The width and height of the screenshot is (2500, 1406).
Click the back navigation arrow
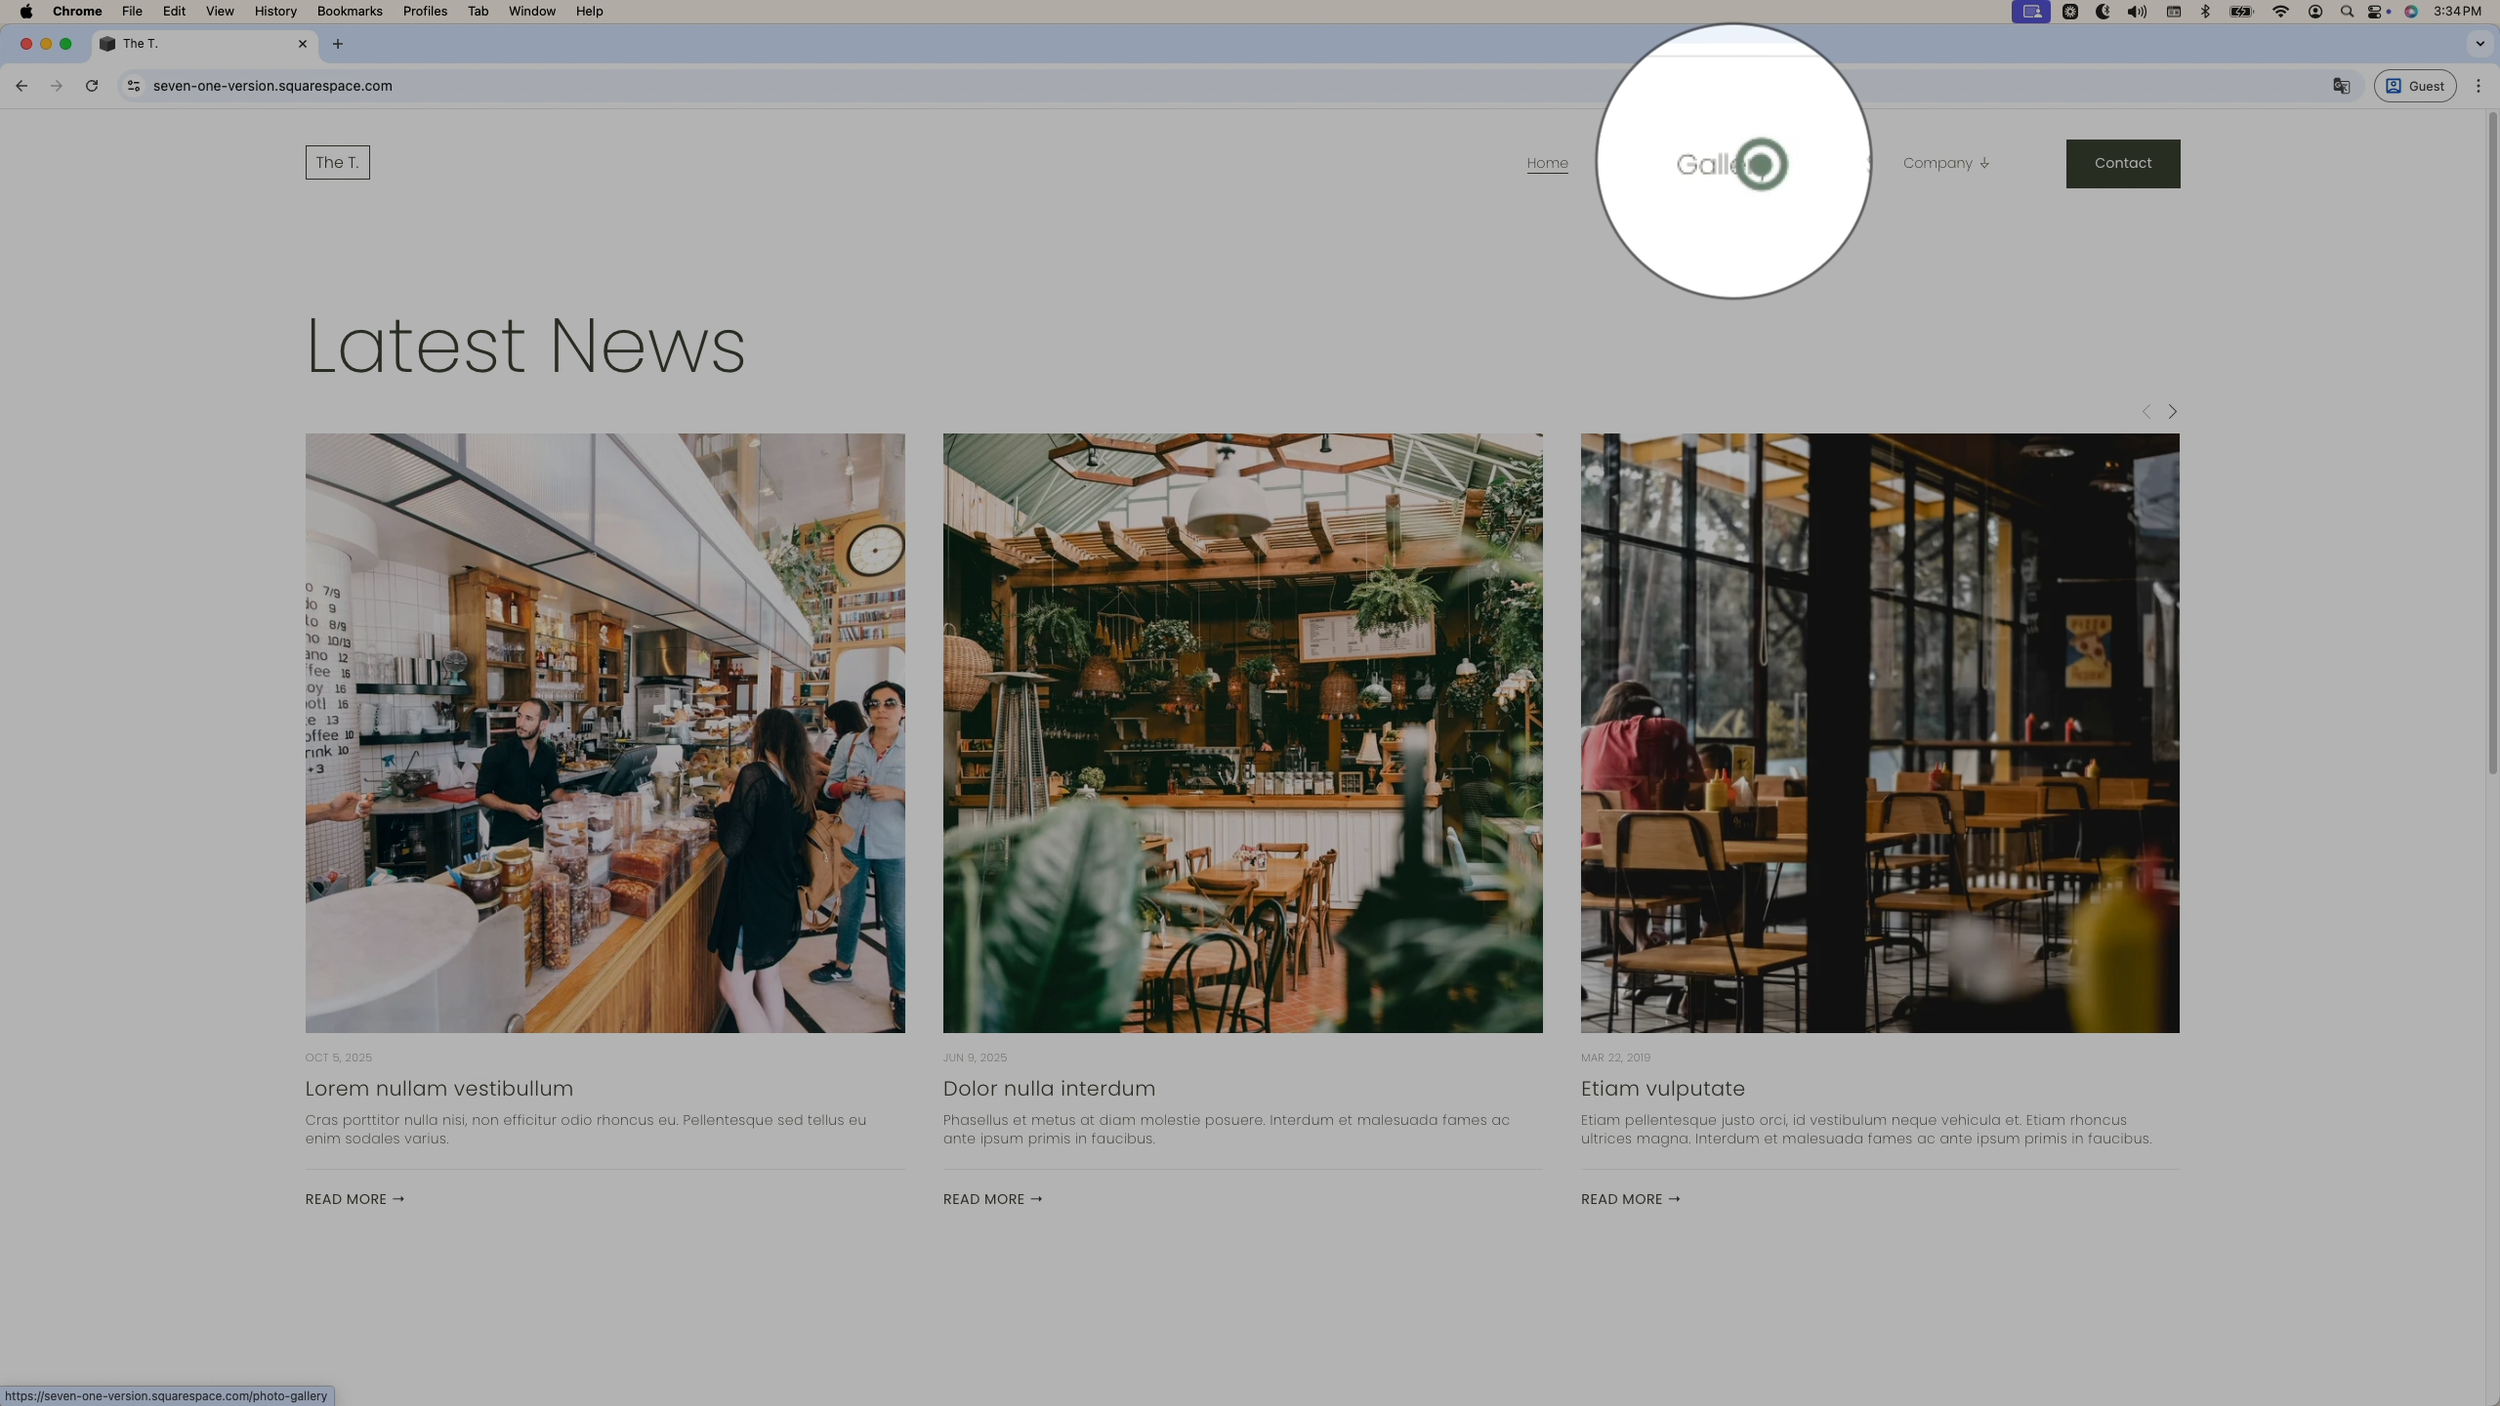click(x=21, y=86)
